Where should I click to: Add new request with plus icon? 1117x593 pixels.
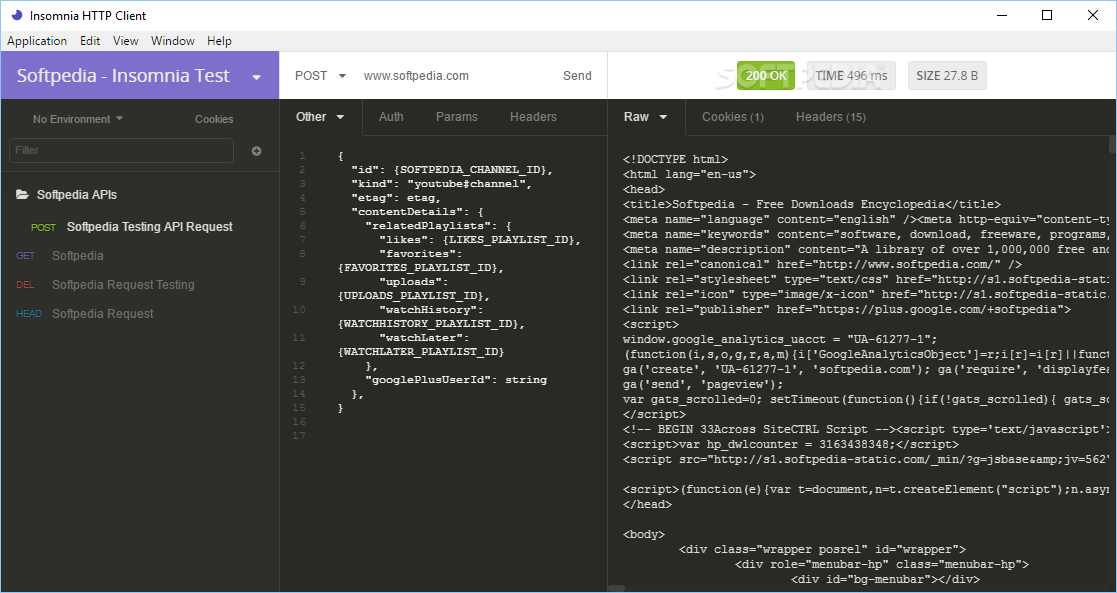[256, 150]
